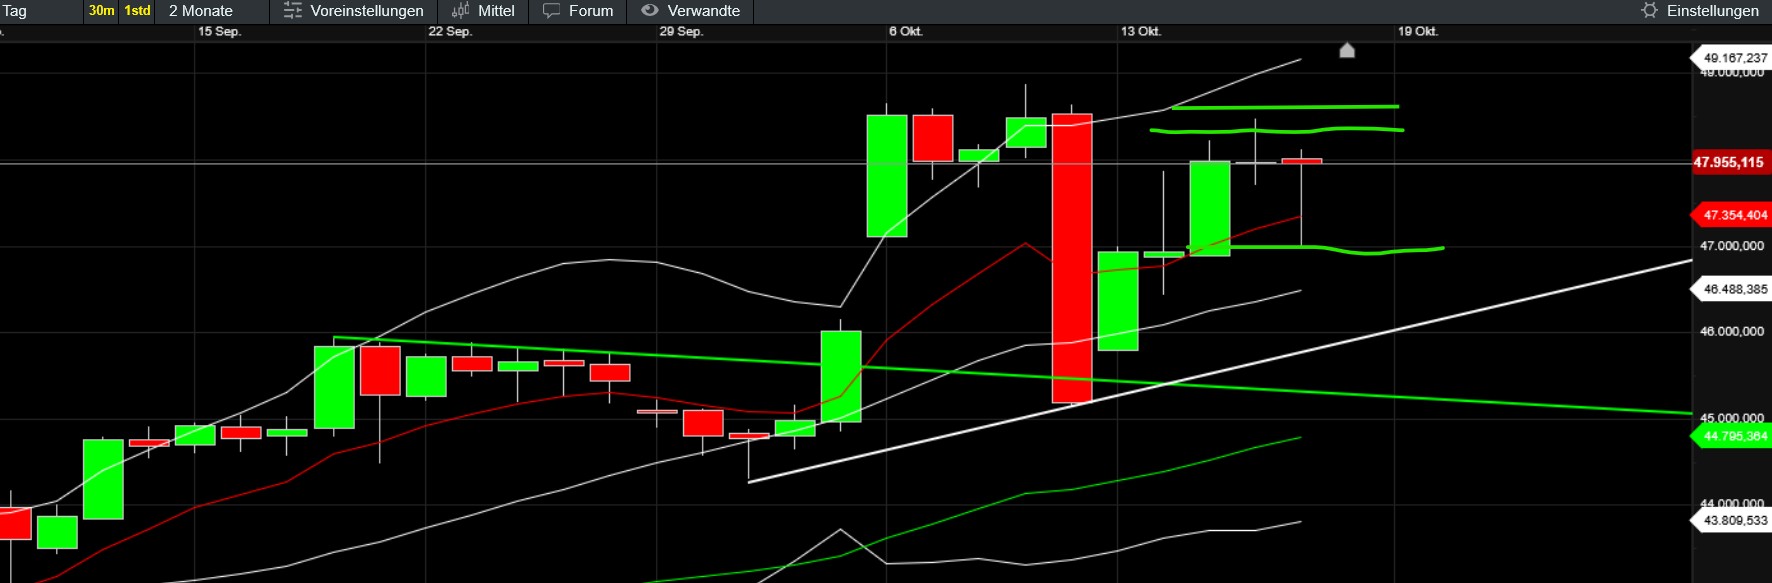This screenshot has width=1772, height=583.
Task: Click the candlestick Mittel icon
Action: coord(461,11)
